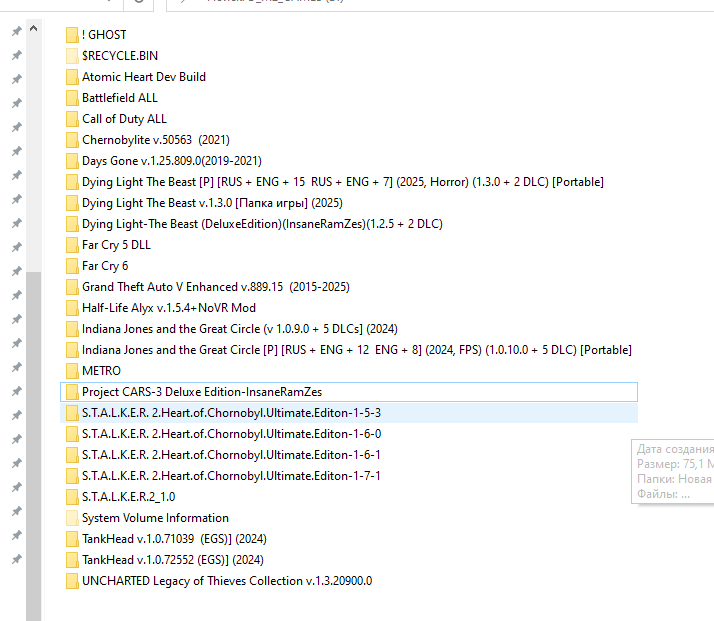Click the Battlefield ALL folder icon
Screen dimensions: 714x621
pos(72,97)
